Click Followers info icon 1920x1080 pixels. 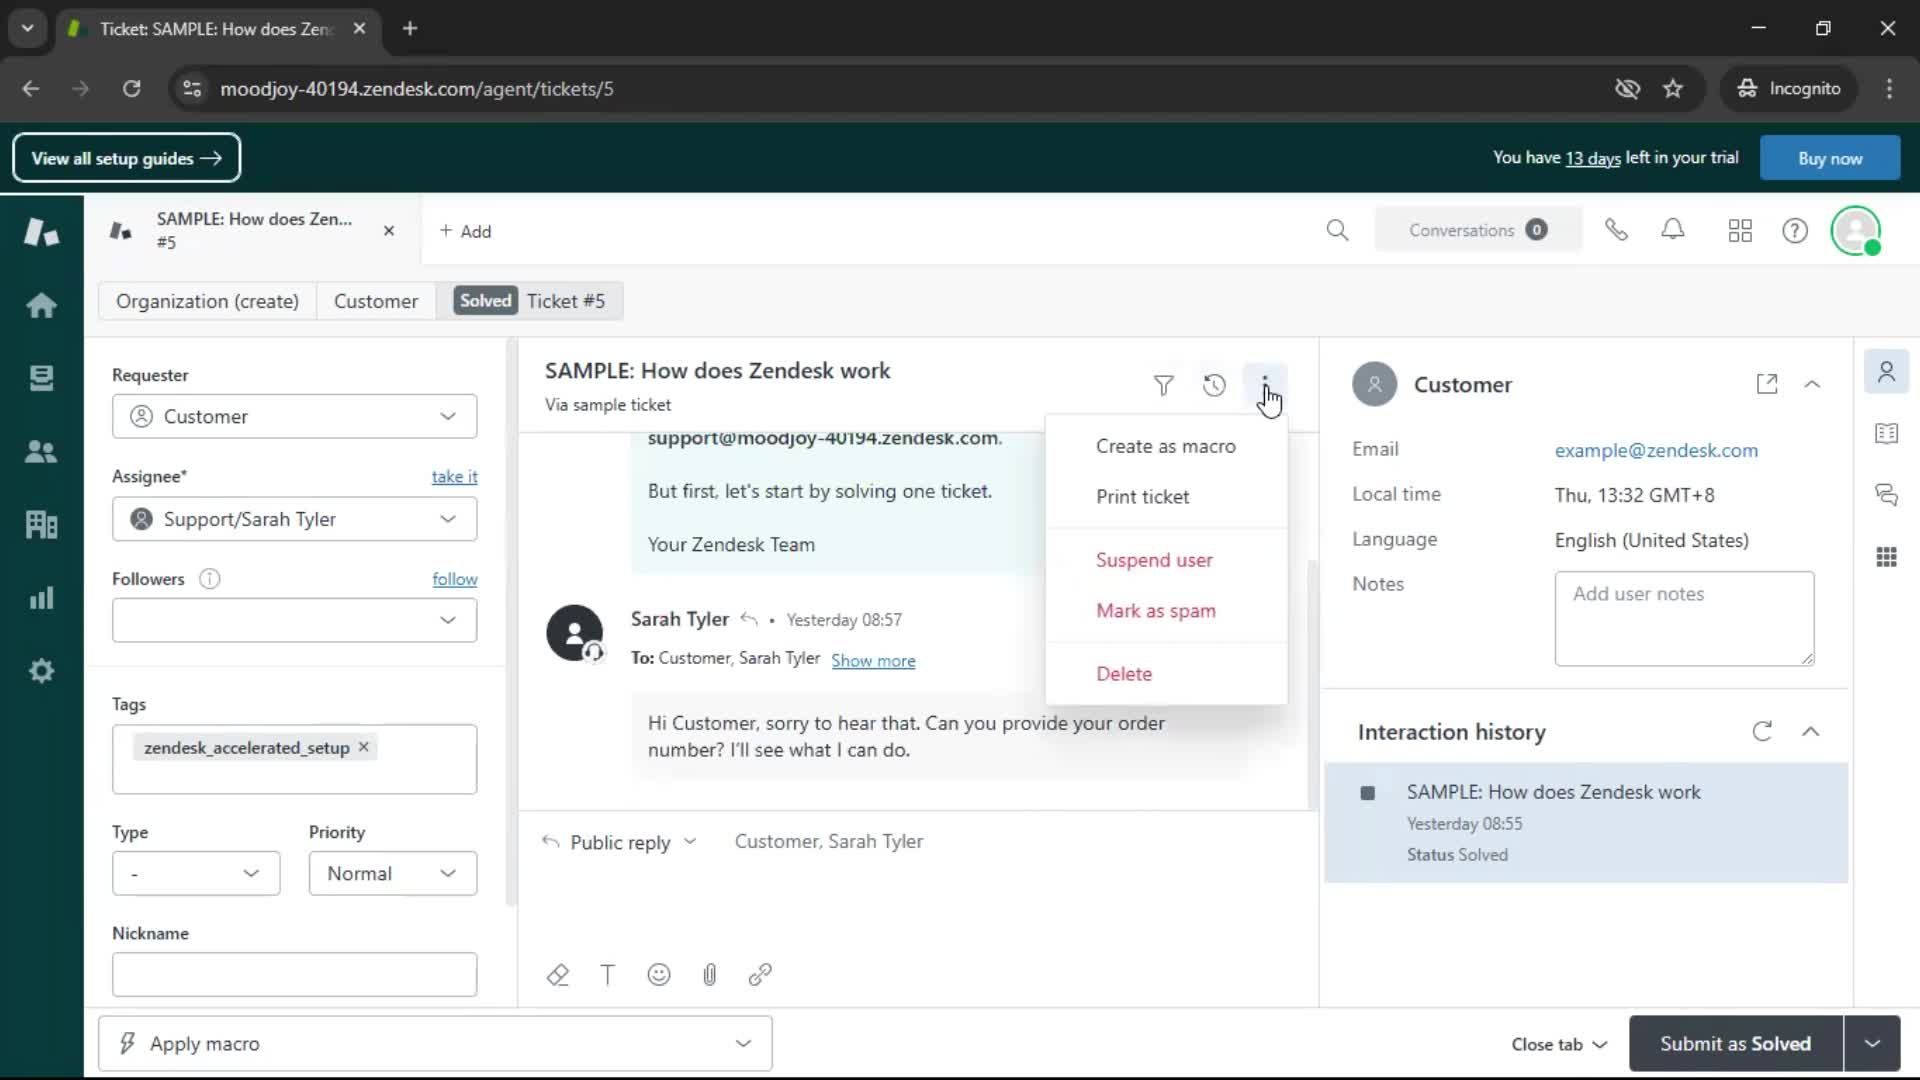[209, 579]
